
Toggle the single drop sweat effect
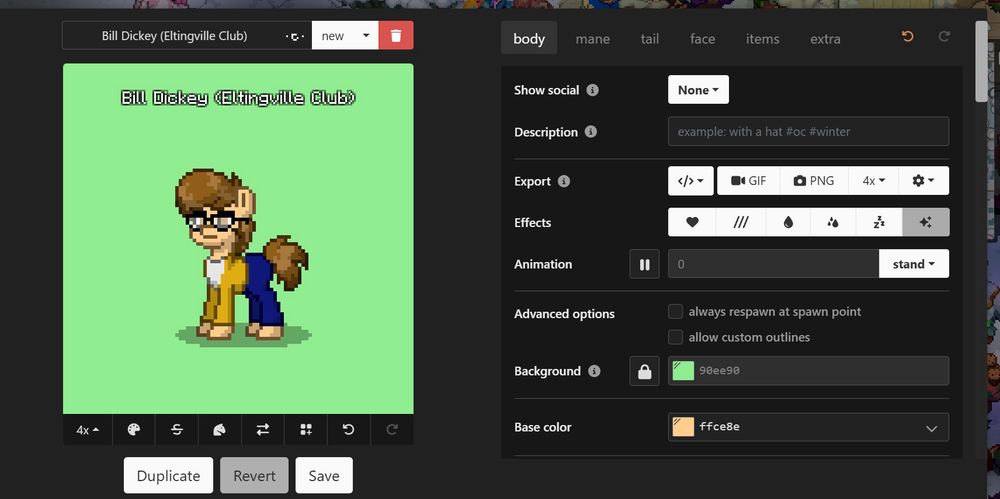pyautogui.click(x=788, y=222)
